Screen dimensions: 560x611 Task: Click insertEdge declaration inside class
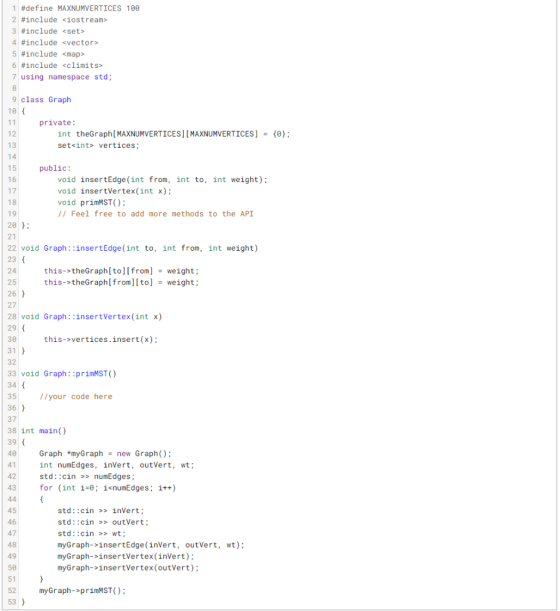tap(162, 180)
